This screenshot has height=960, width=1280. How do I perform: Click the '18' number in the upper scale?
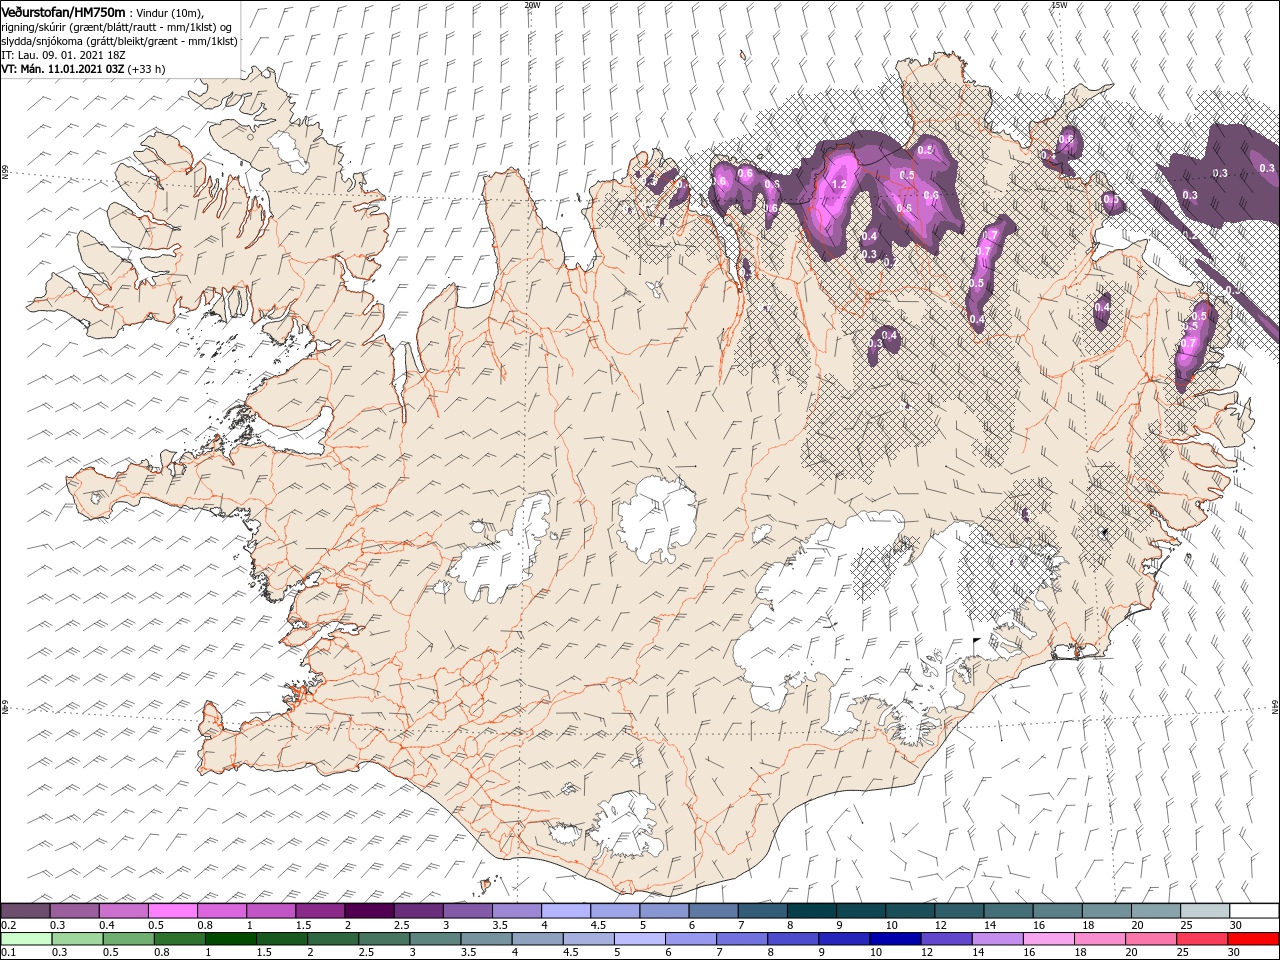click(x=1089, y=925)
